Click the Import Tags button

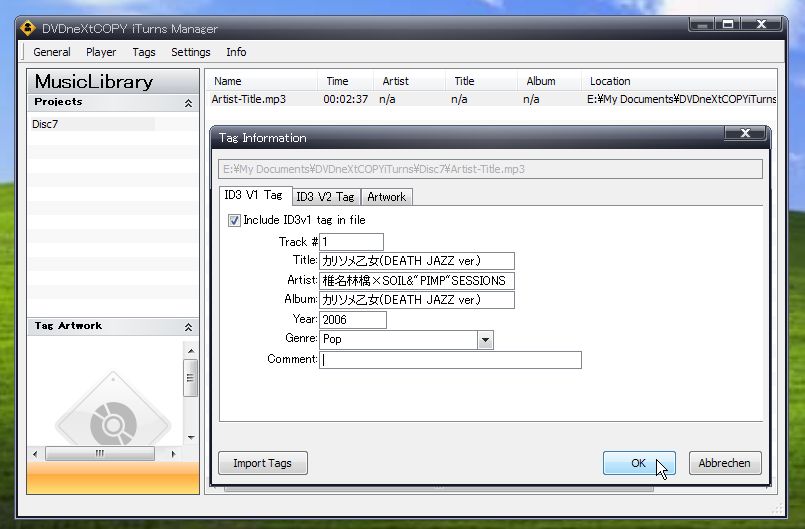[263, 463]
